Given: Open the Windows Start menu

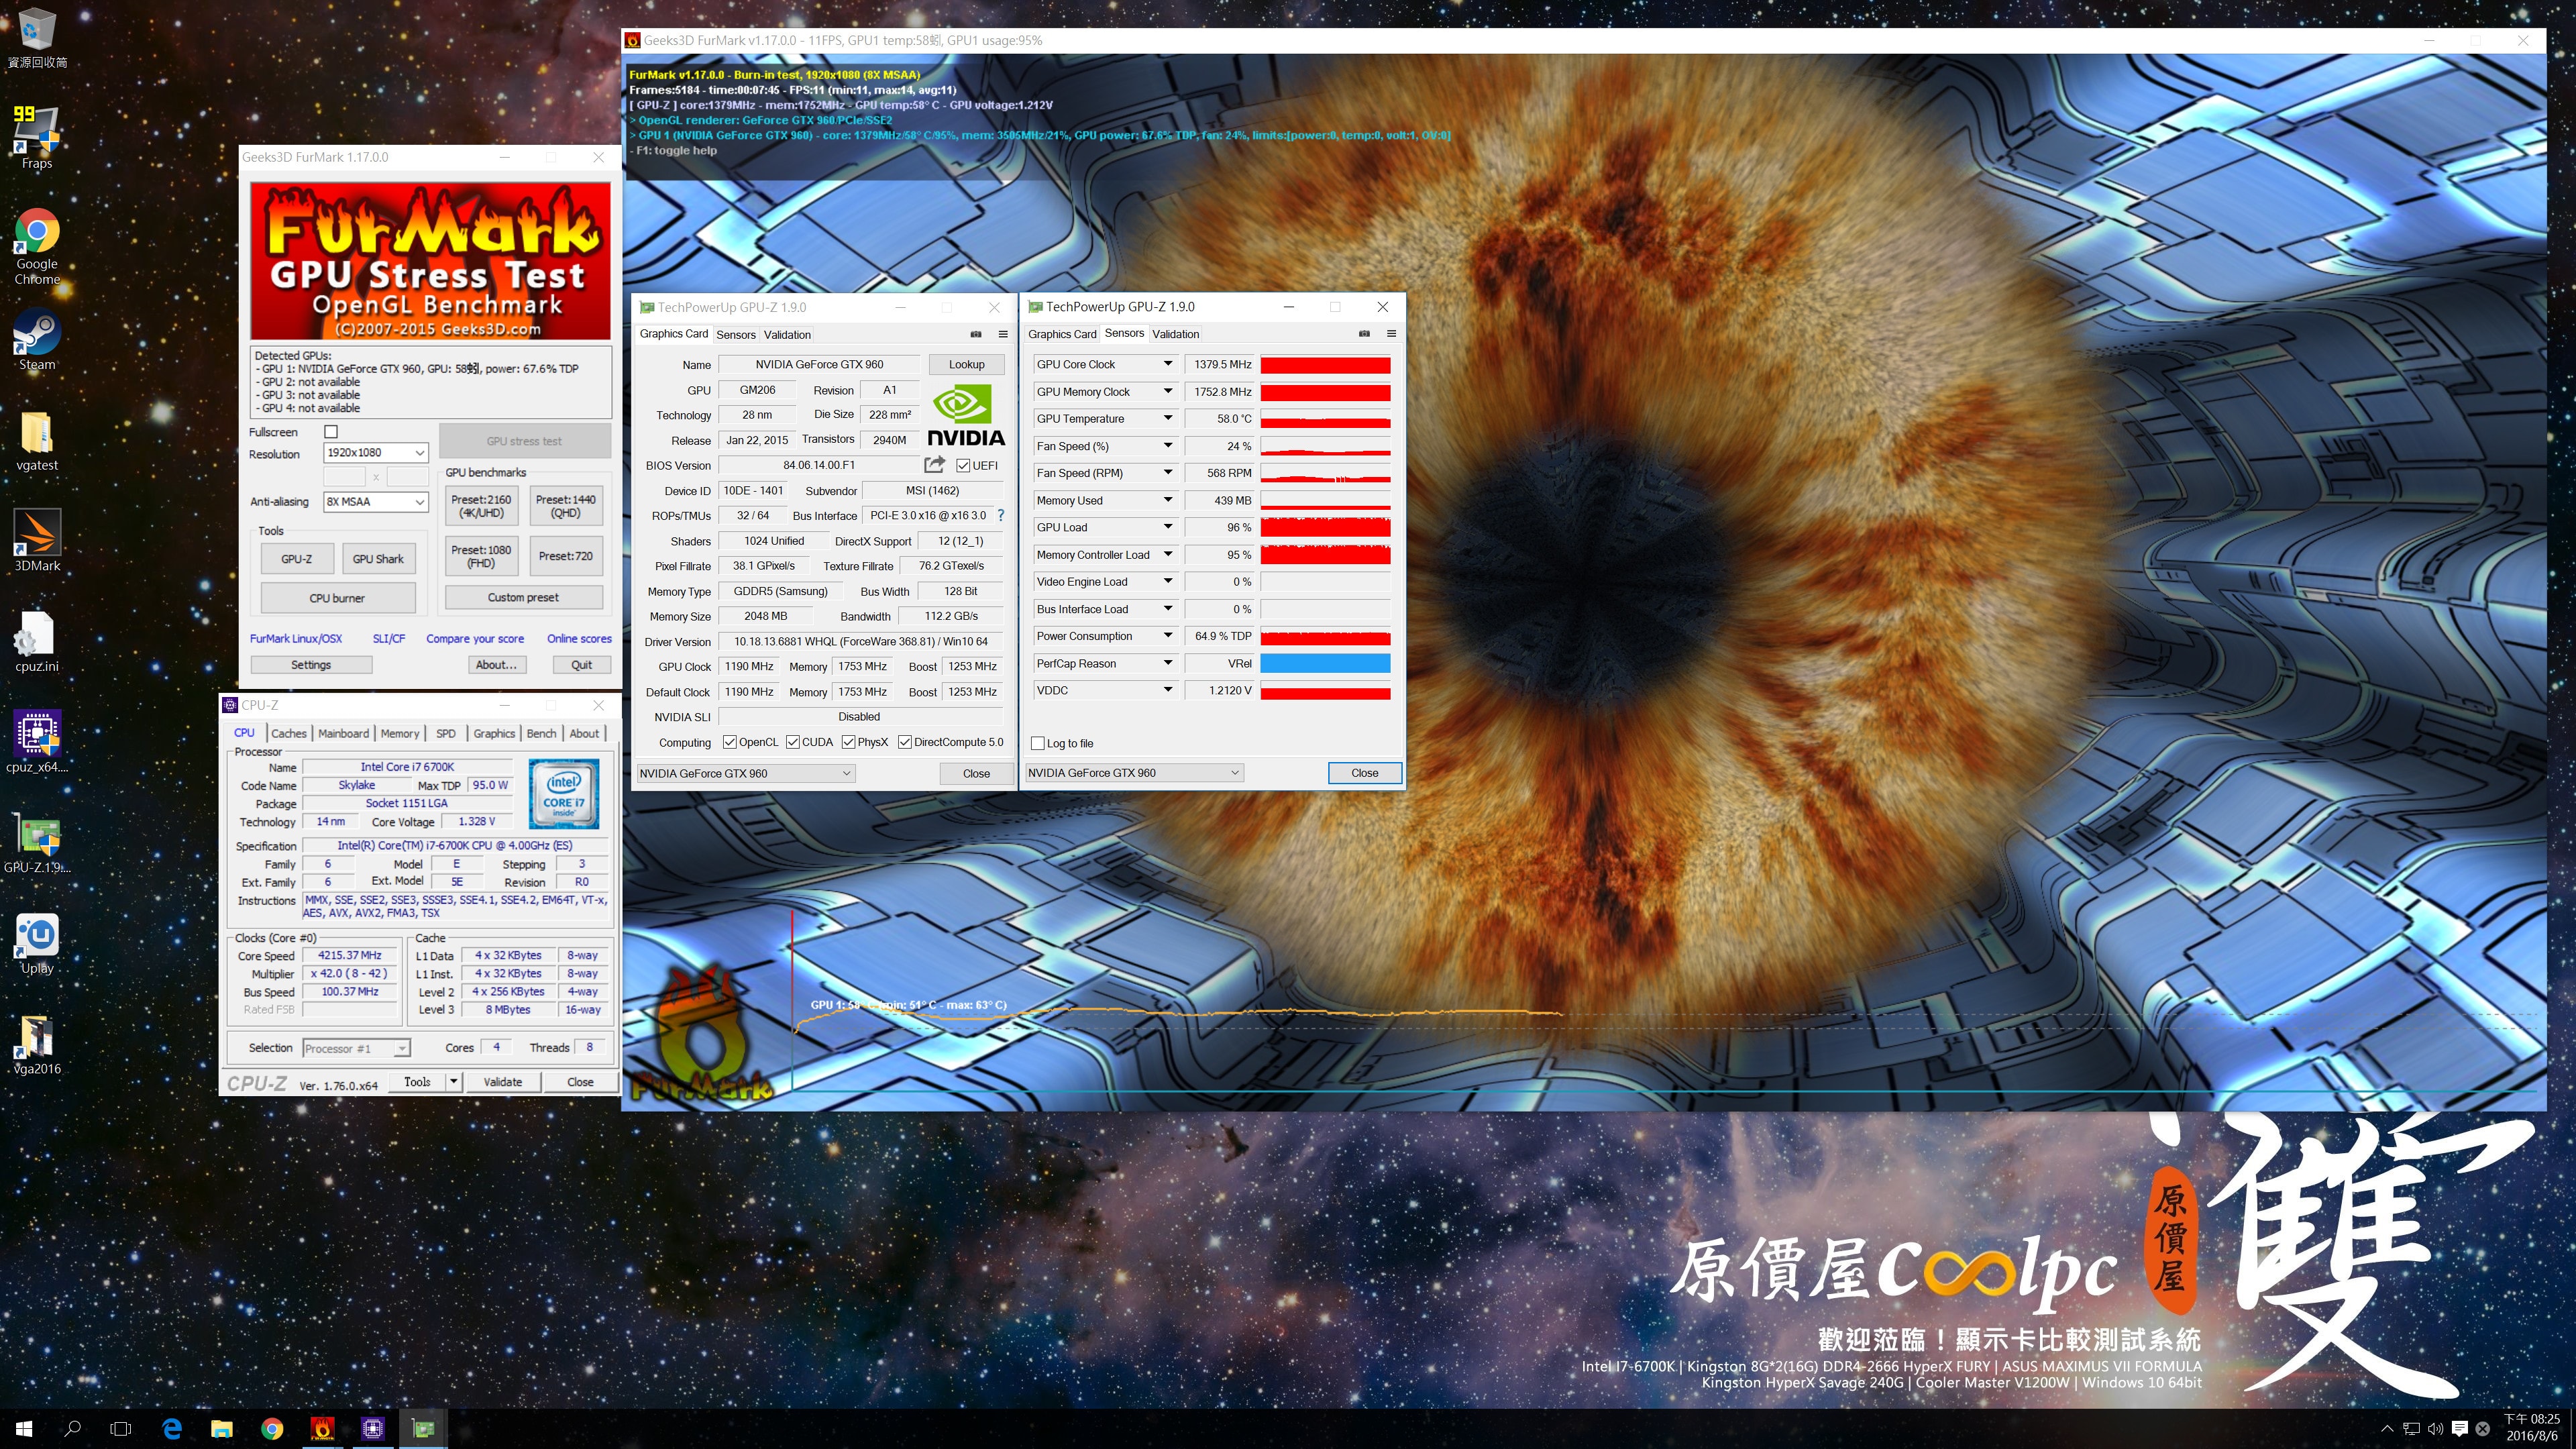Looking at the screenshot, I should [24, 1429].
